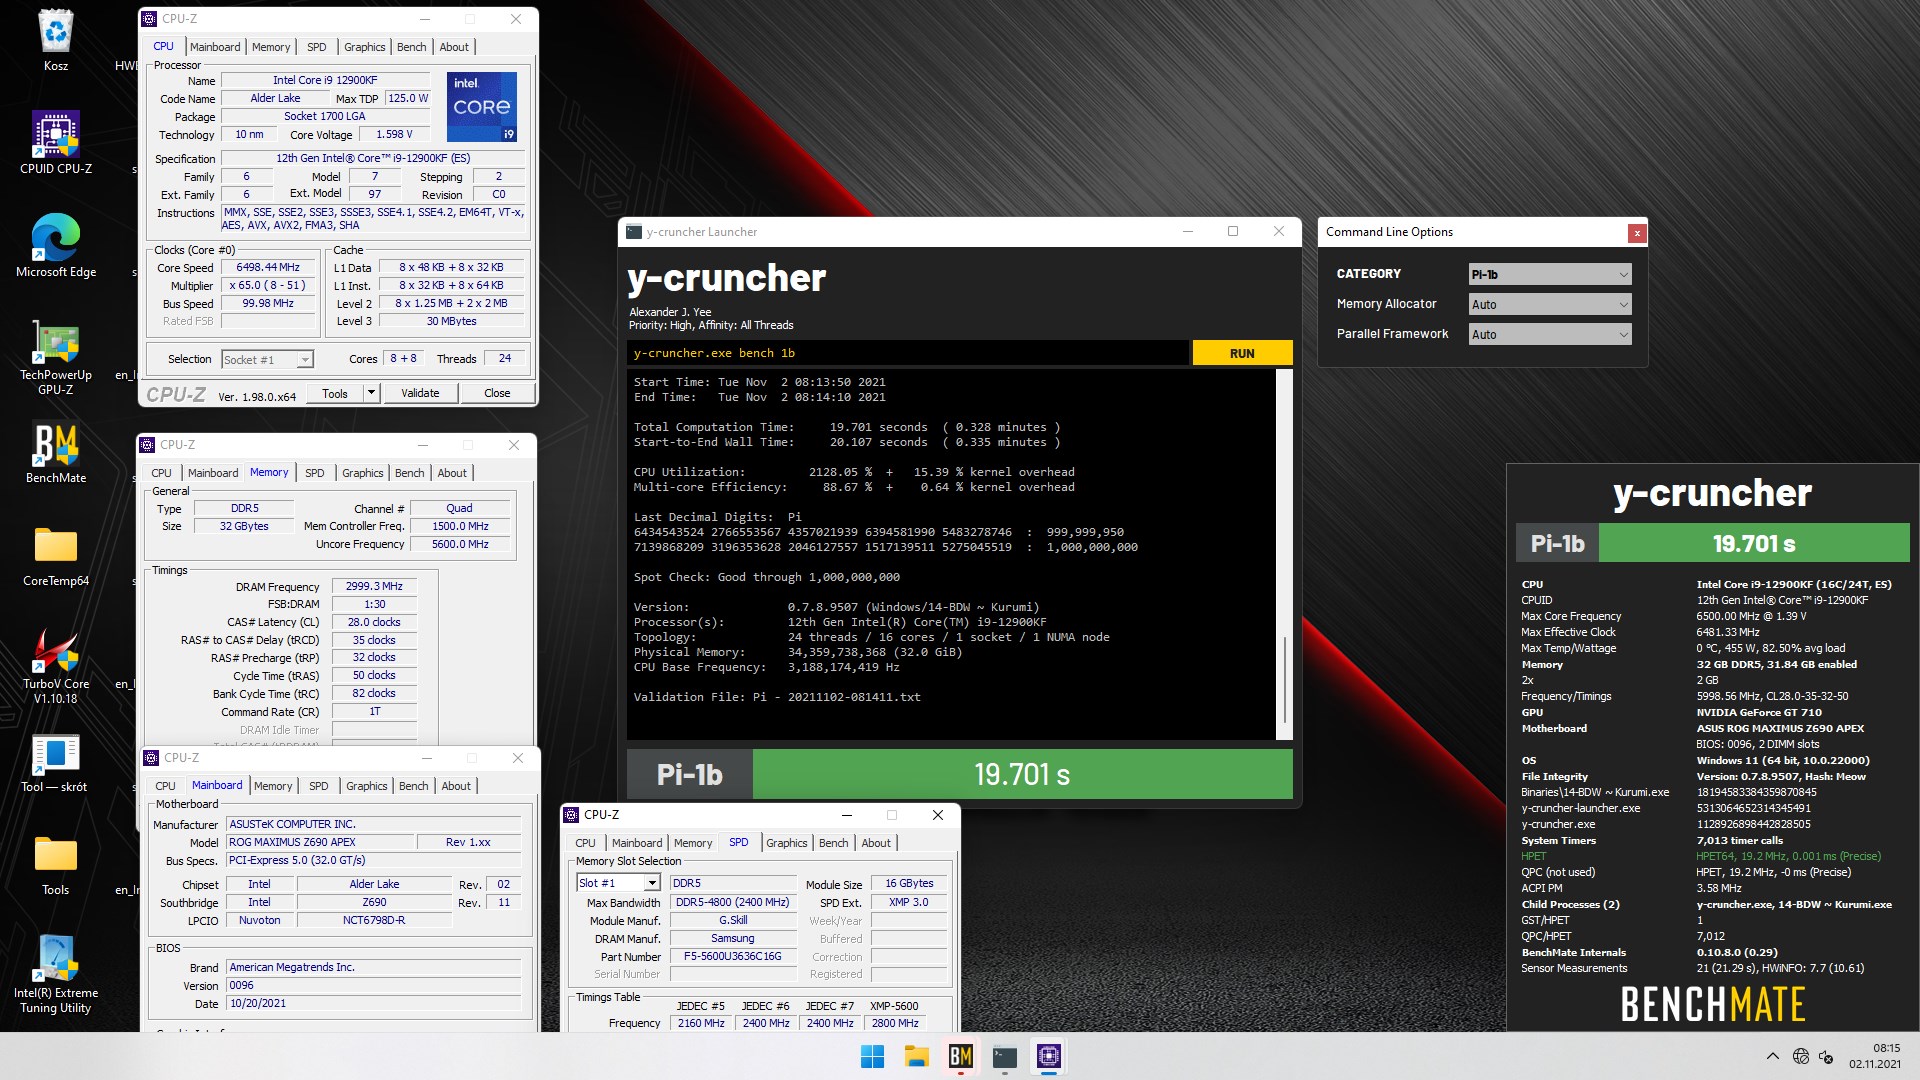The height and width of the screenshot is (1080, 1920).
Task: Open the Kosz recycle bin desktop icon
Action: [x=56, y=40]
